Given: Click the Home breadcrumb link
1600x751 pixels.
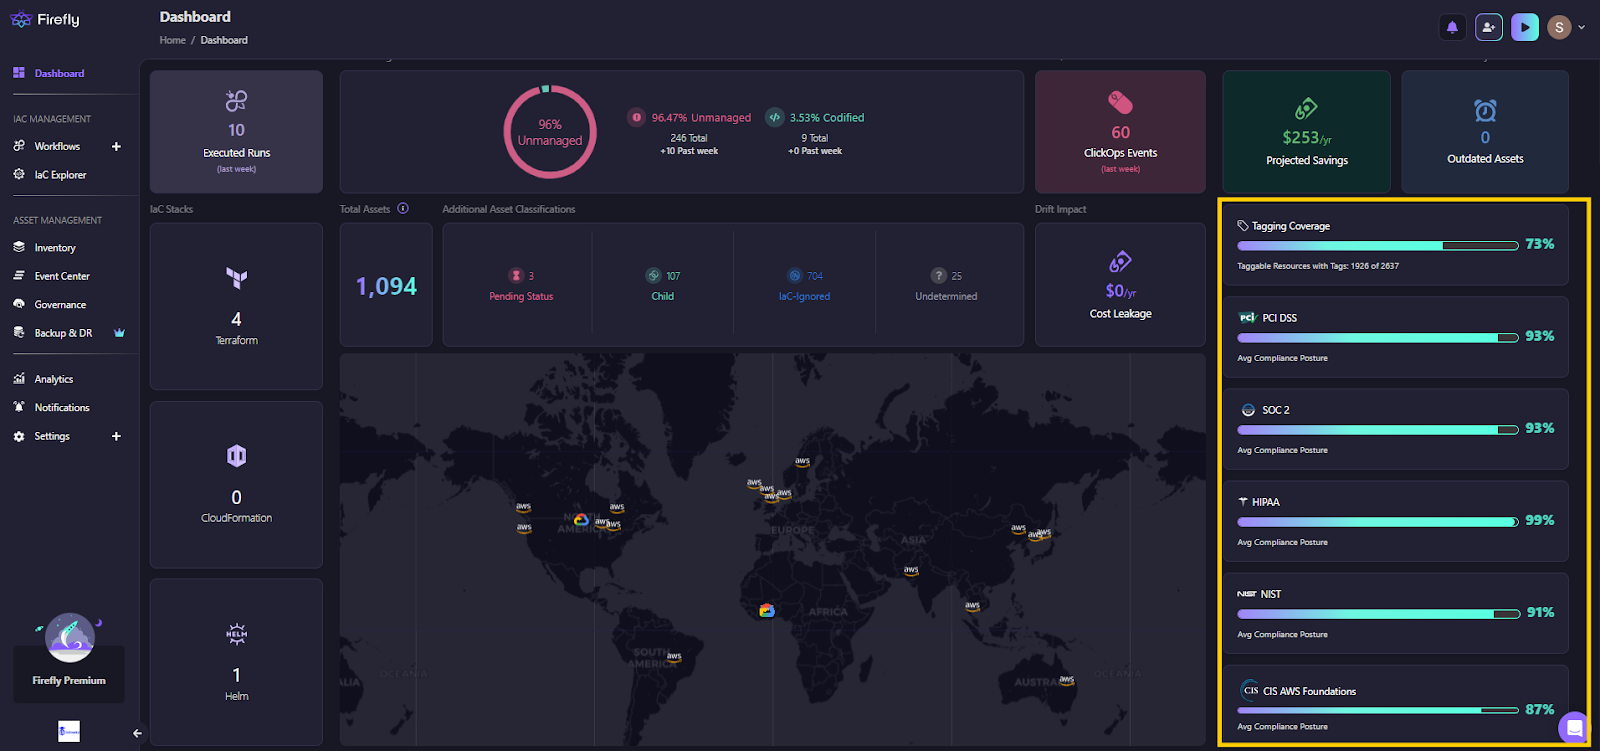Looking at the screenshot, I should pos(172,40).
